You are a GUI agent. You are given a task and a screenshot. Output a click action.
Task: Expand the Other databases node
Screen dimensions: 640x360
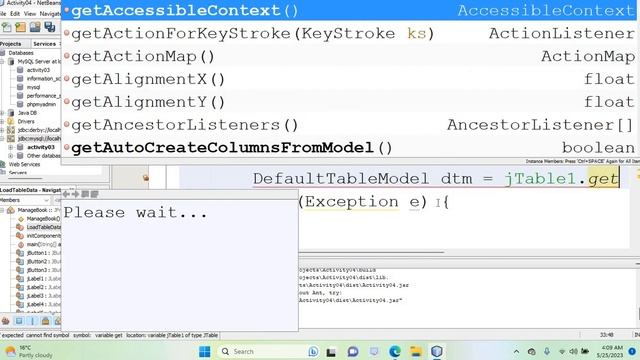pos(11,156)
